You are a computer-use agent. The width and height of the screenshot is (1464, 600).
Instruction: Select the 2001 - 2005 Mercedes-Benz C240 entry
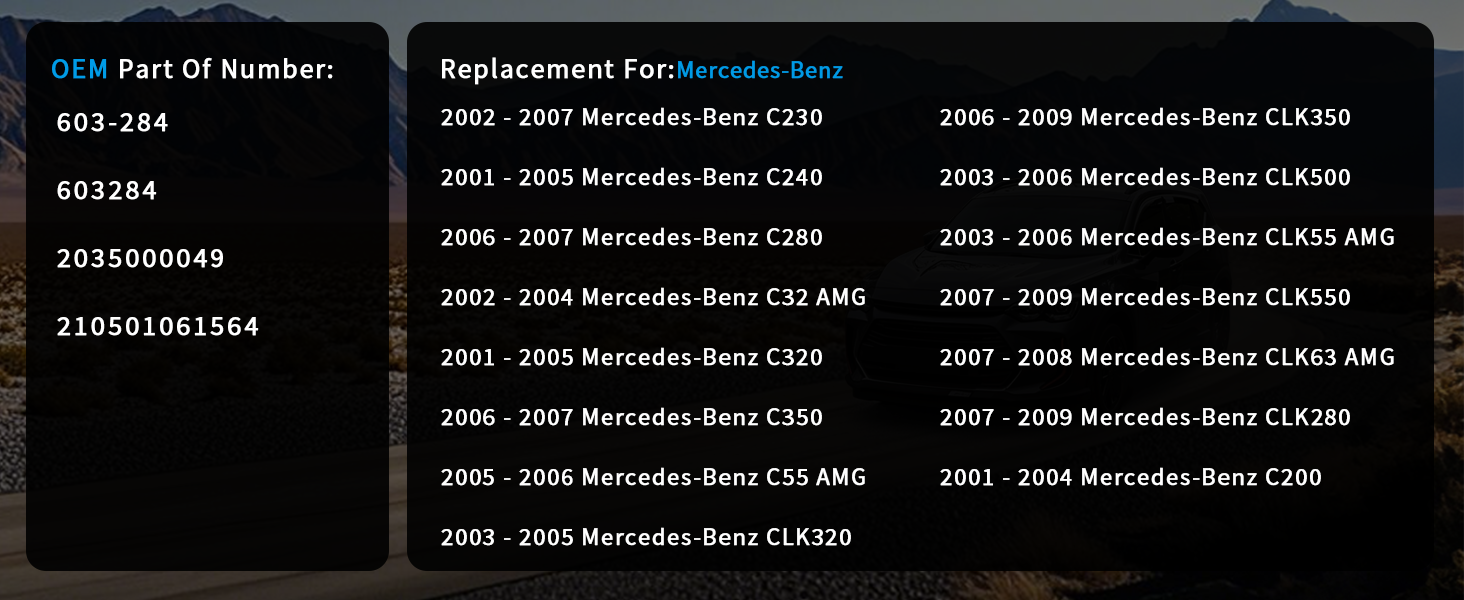[632, 178]
